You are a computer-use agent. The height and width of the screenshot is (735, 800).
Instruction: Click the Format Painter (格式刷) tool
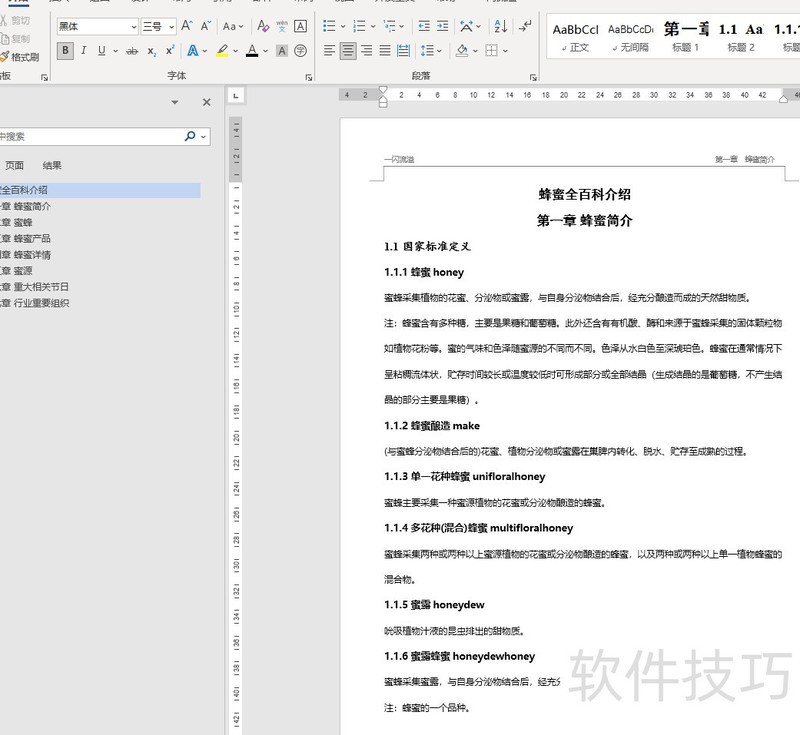[x=20, y=57]
